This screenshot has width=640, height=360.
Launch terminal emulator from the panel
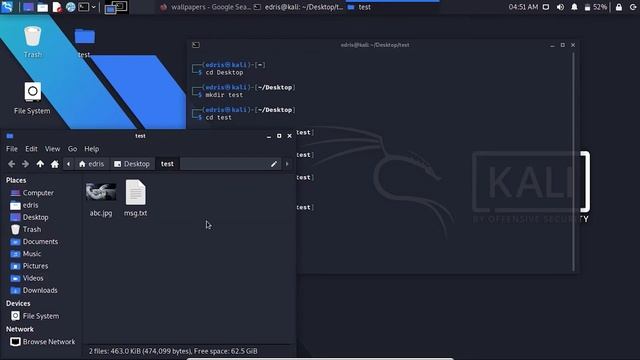pyautogui.click(x=83, y=7)
